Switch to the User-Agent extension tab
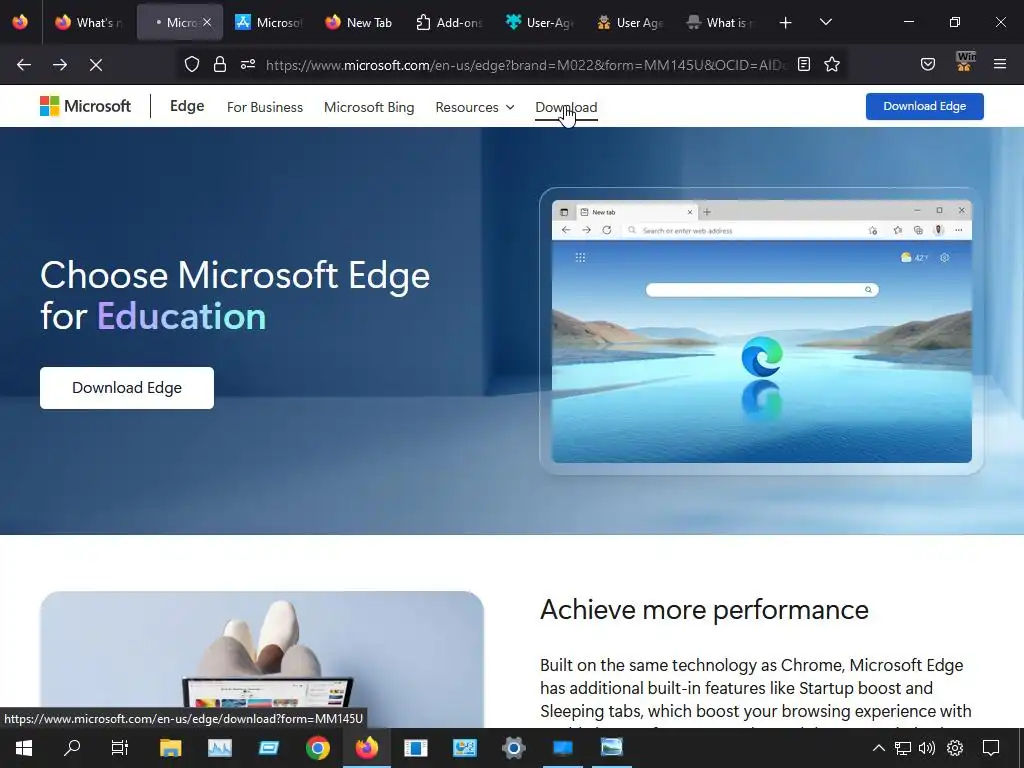Viewport: 1024px width, 768px height. (x=539, y=22)
